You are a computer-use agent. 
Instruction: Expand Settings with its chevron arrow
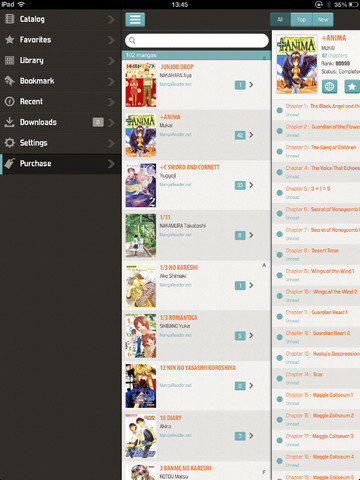point(111,143)
